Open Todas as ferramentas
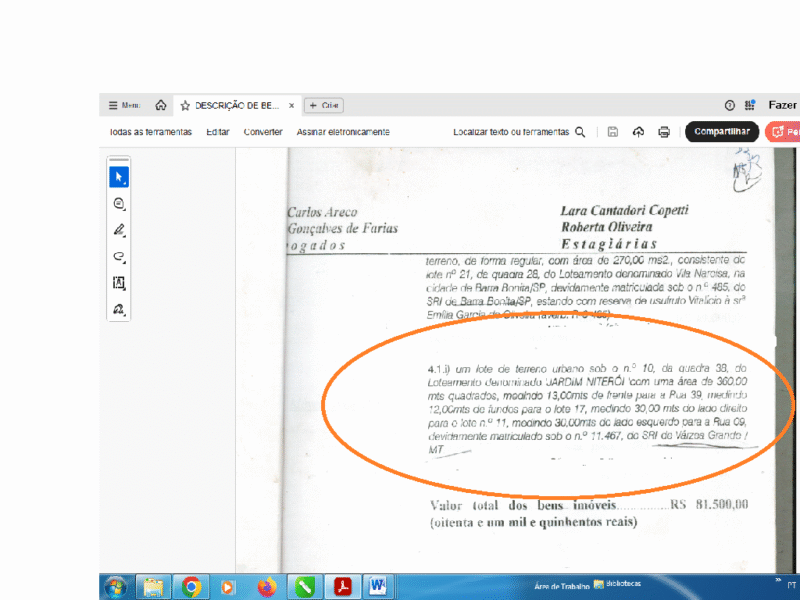The height and width of the screenshot is (600, 800). [150, 132]
